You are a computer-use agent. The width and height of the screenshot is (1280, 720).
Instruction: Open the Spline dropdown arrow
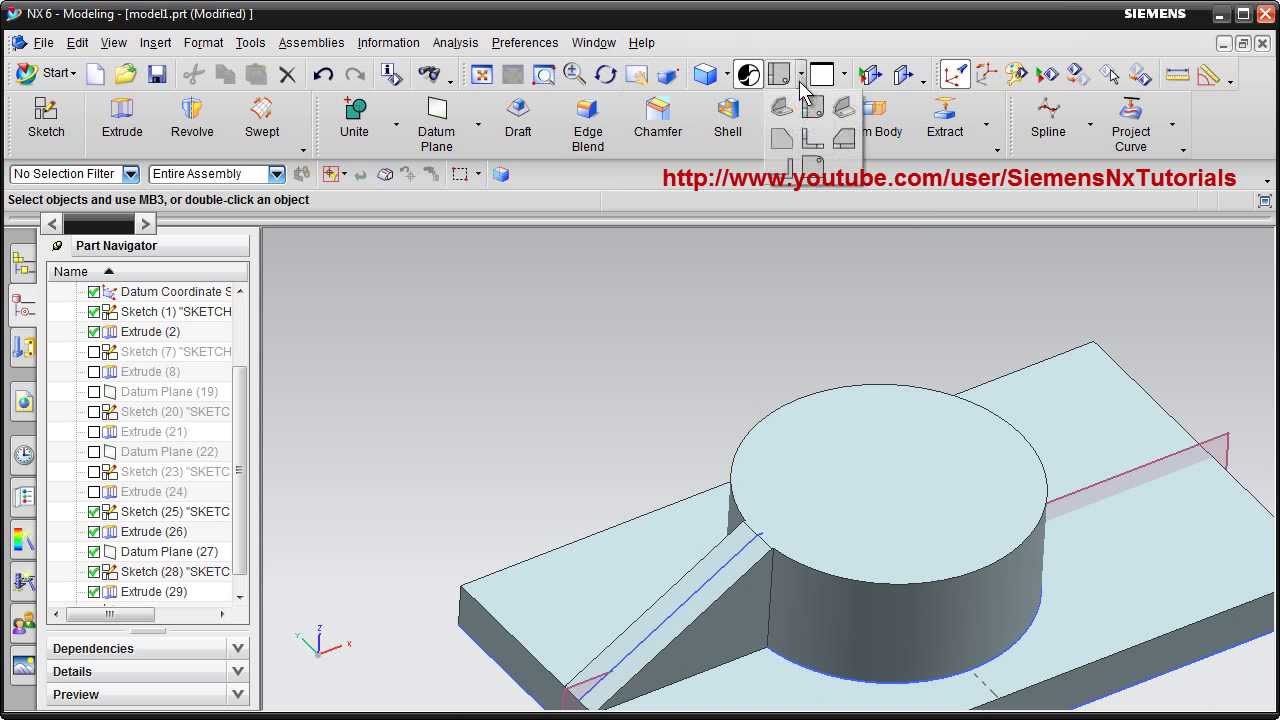click(1090, 125)
